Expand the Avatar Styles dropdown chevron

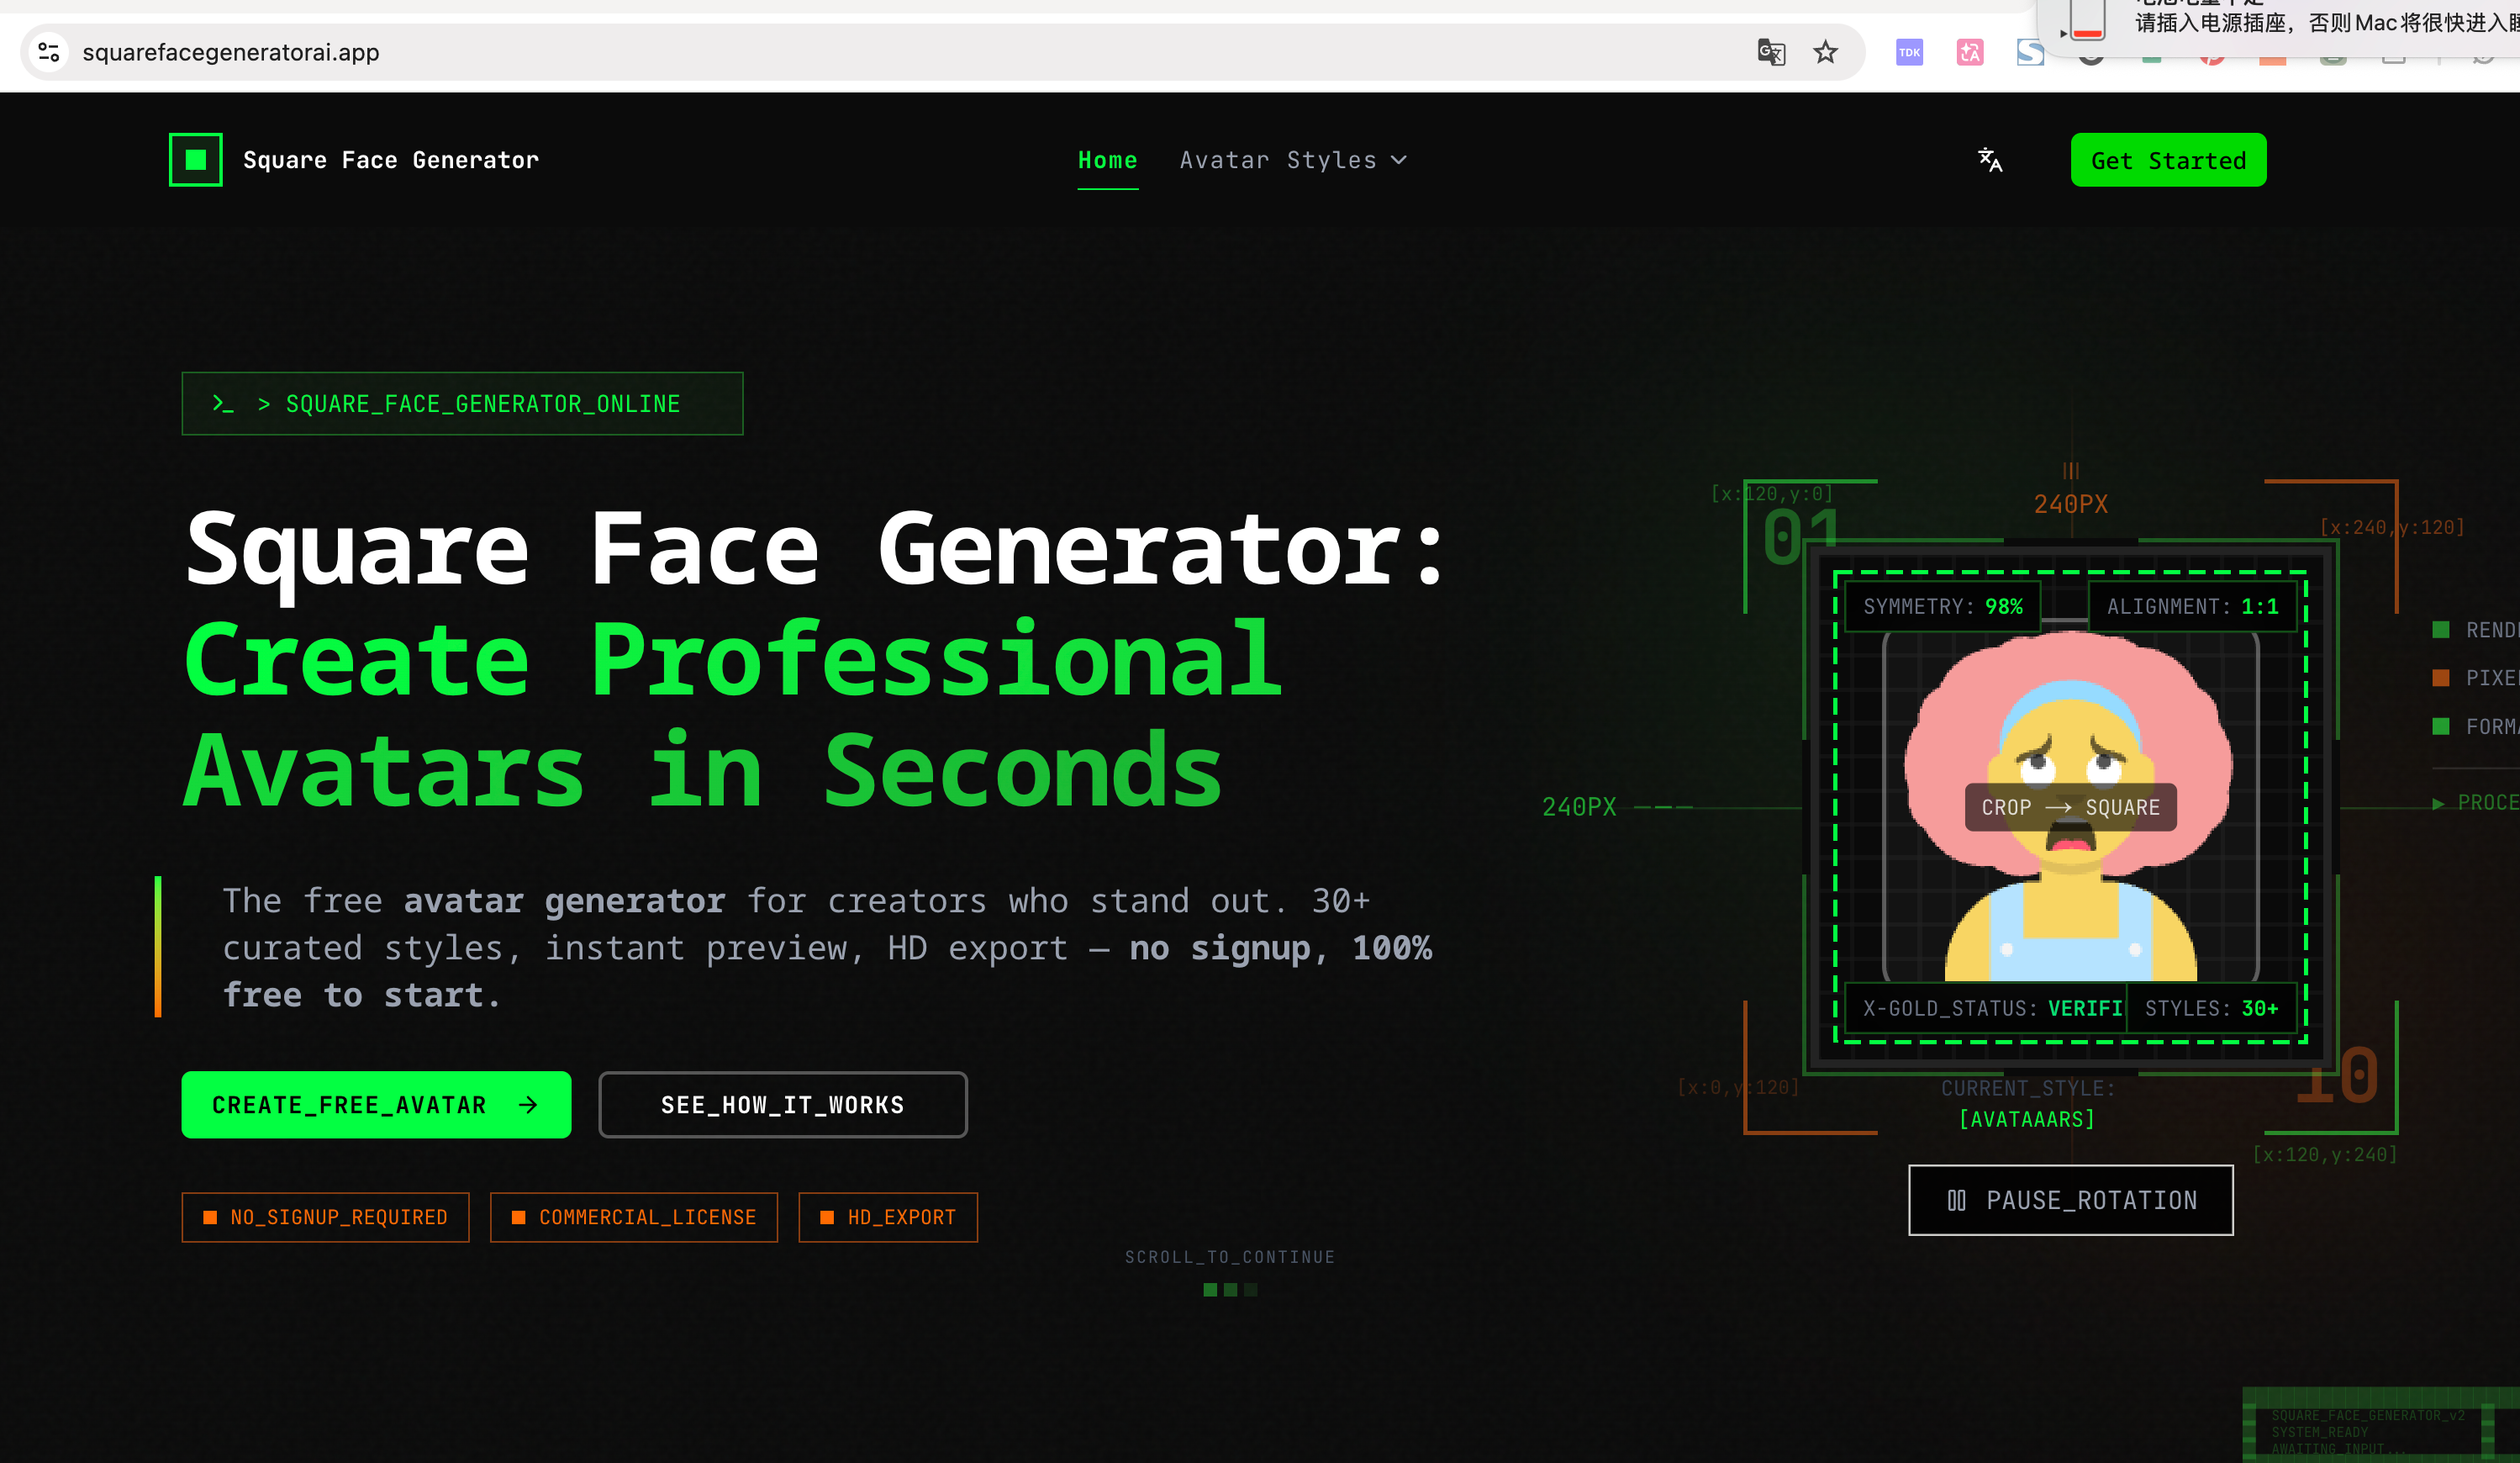[1399, 160]
